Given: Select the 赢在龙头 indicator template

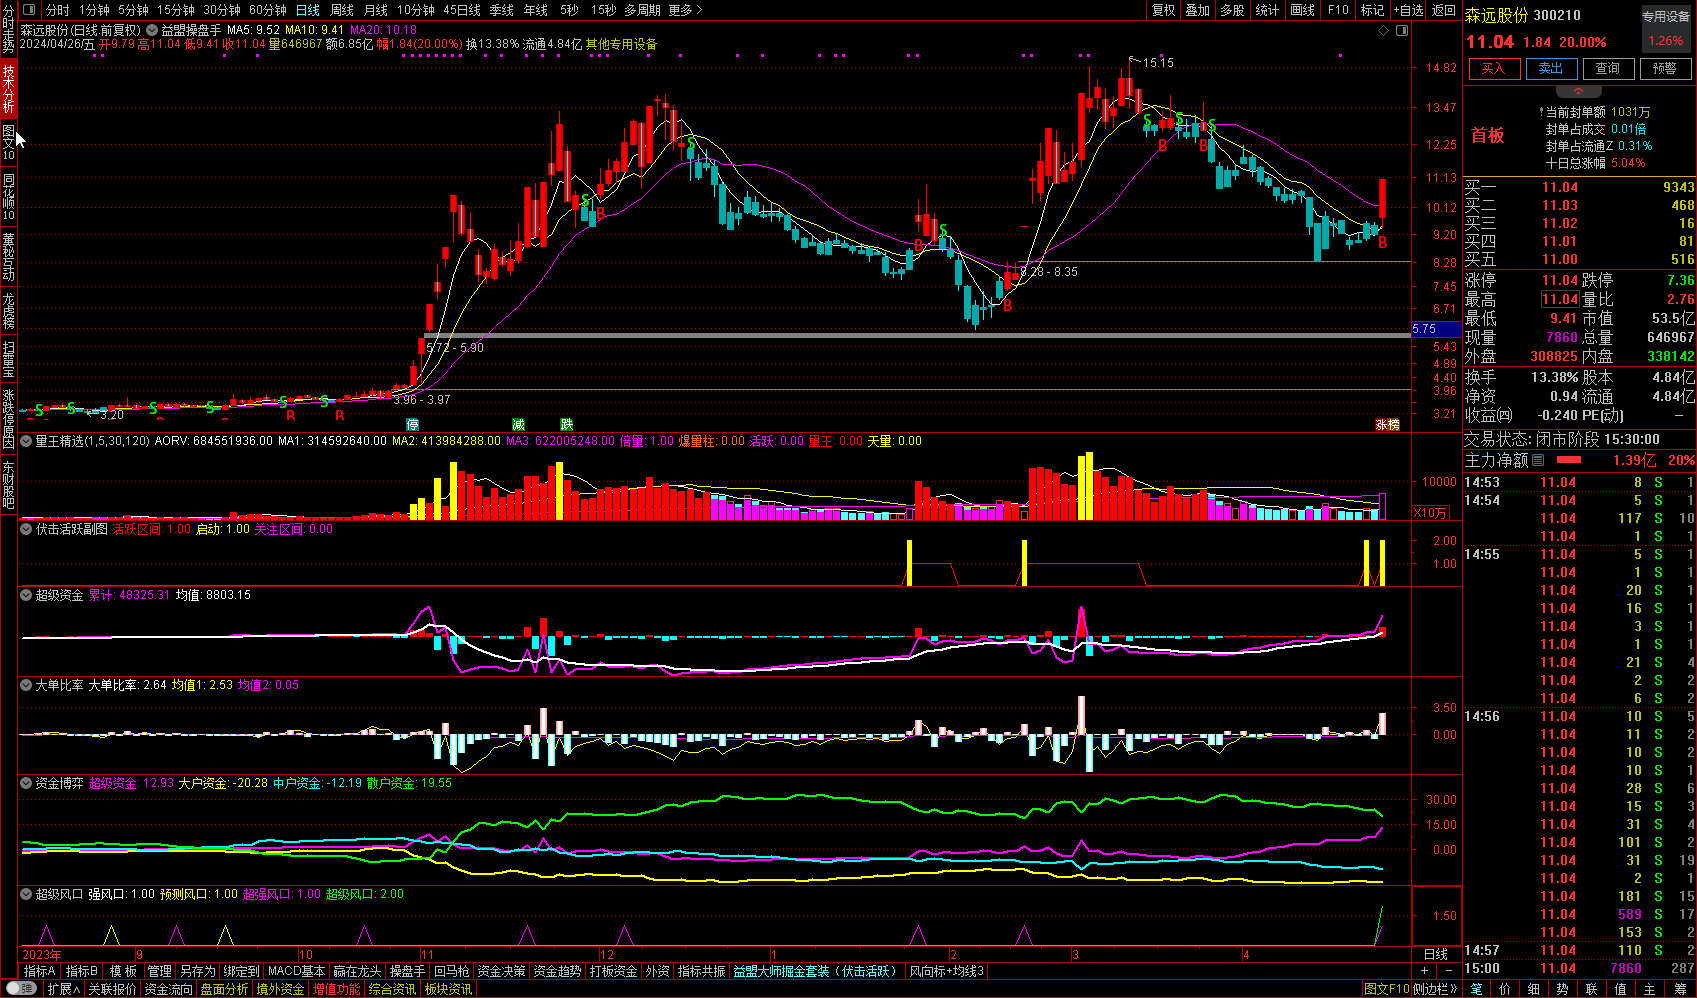Looking at the screenshot, I should 357,971.
